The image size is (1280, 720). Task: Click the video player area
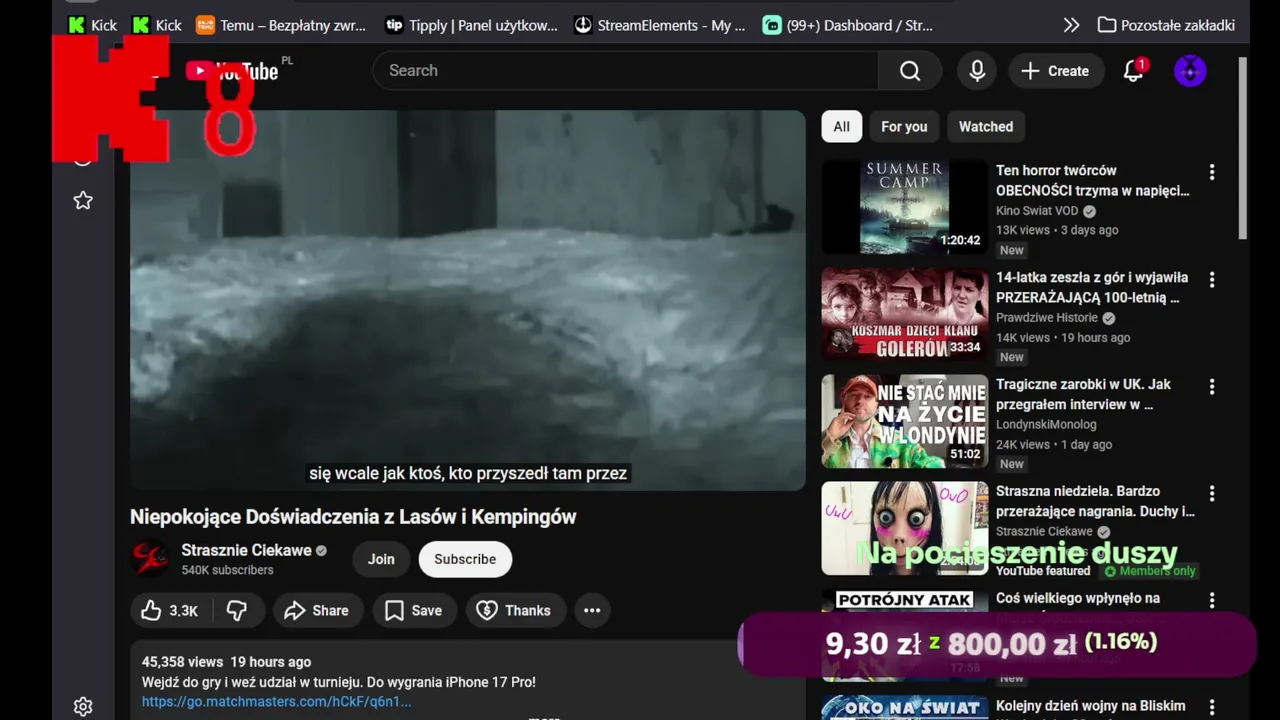(x=468, y=300)
